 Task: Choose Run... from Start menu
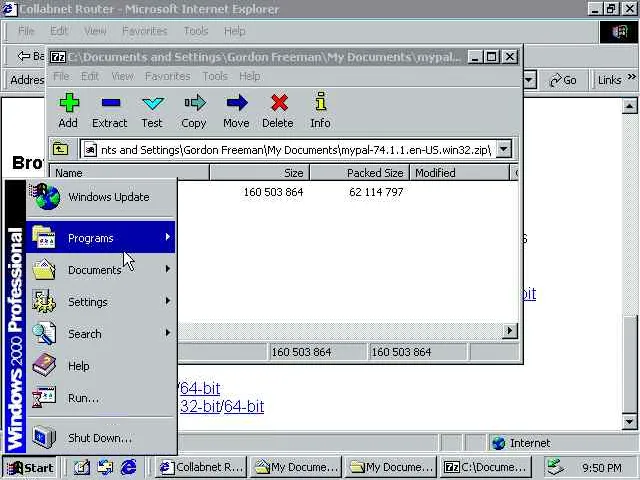click(x=100, y=398)
